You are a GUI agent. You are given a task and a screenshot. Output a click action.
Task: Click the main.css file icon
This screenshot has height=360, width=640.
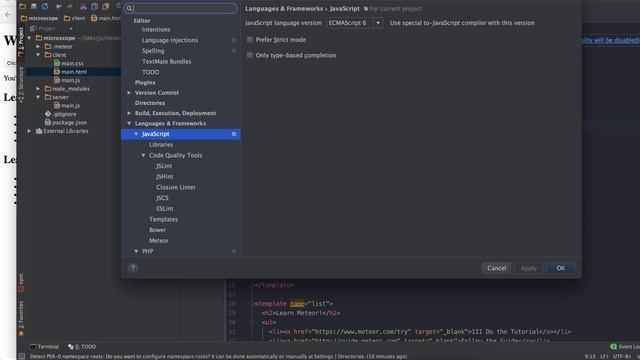pos(57,63)
